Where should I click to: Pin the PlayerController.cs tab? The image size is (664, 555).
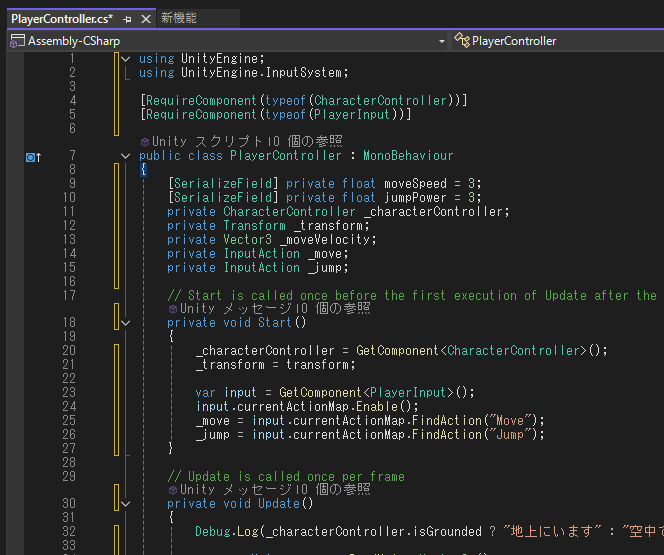[x=127, y=19]
